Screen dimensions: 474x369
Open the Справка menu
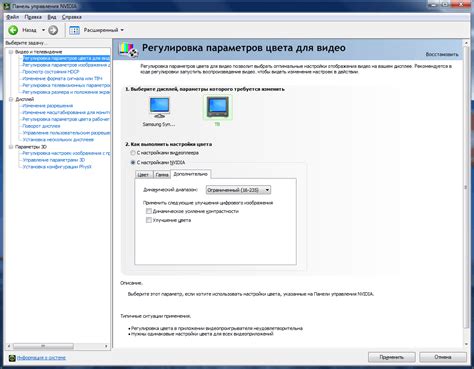[72, 17]
